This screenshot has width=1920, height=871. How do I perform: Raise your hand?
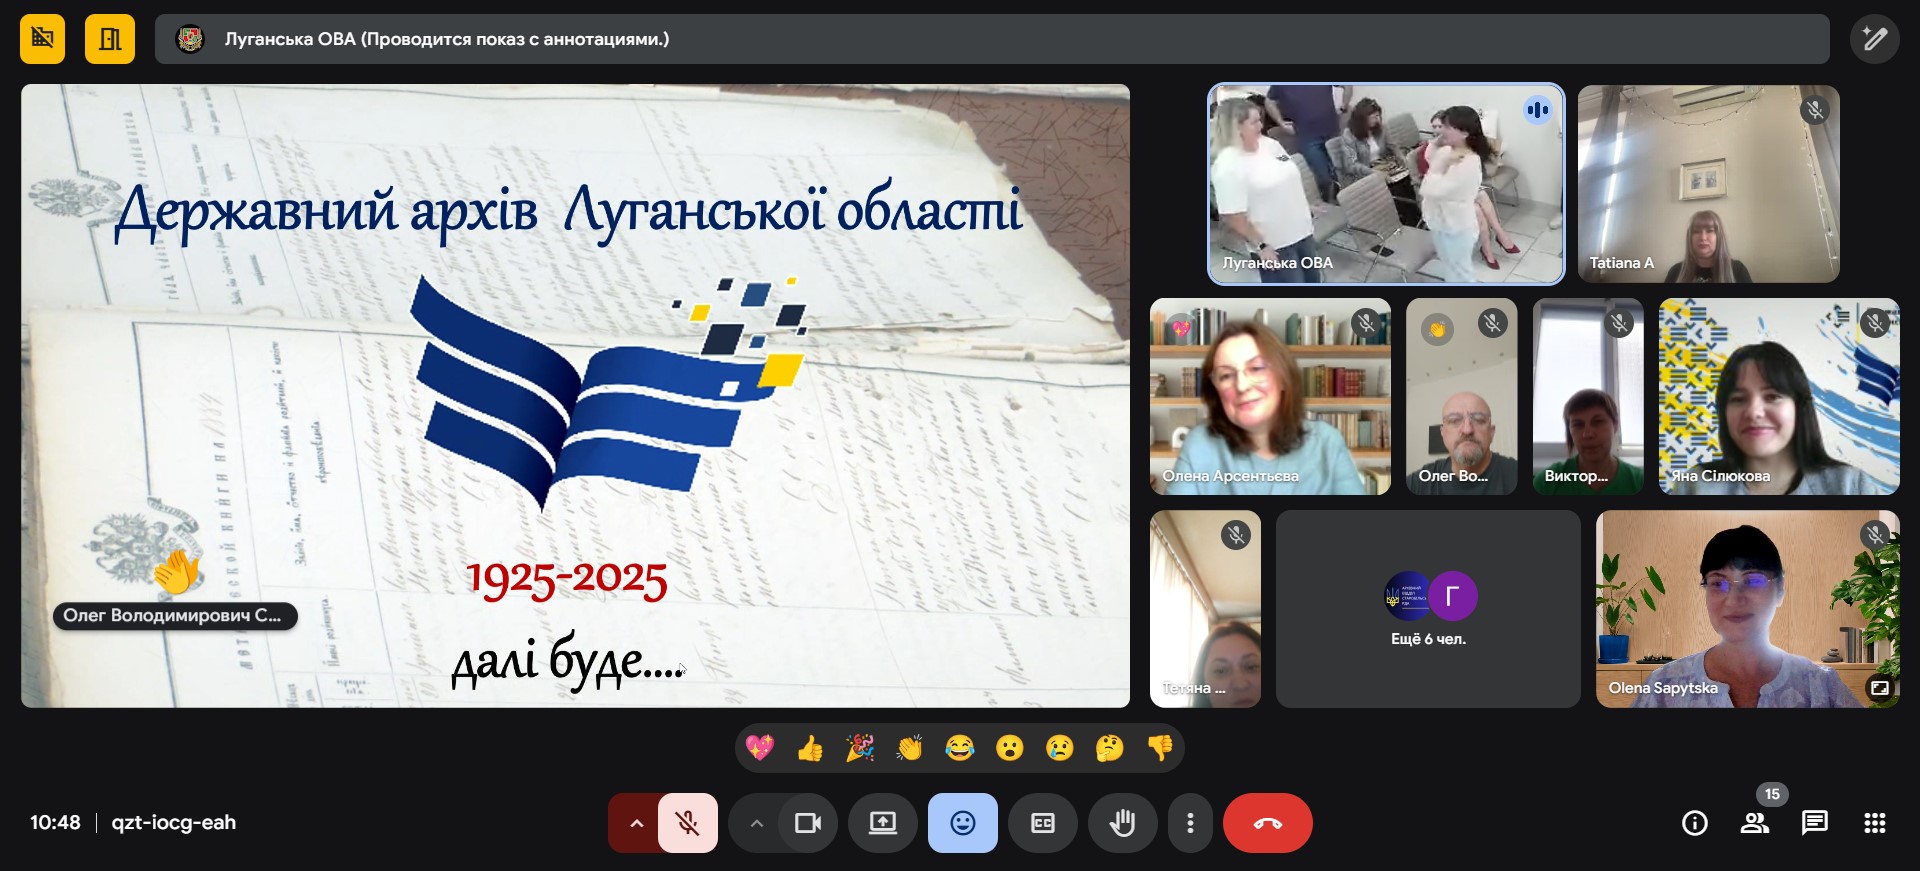pyautogui.click(x=1123, y=823)
